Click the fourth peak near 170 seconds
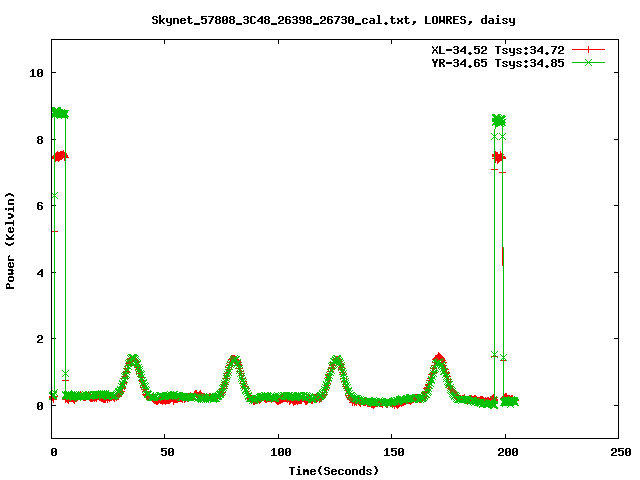 point(439,359)
